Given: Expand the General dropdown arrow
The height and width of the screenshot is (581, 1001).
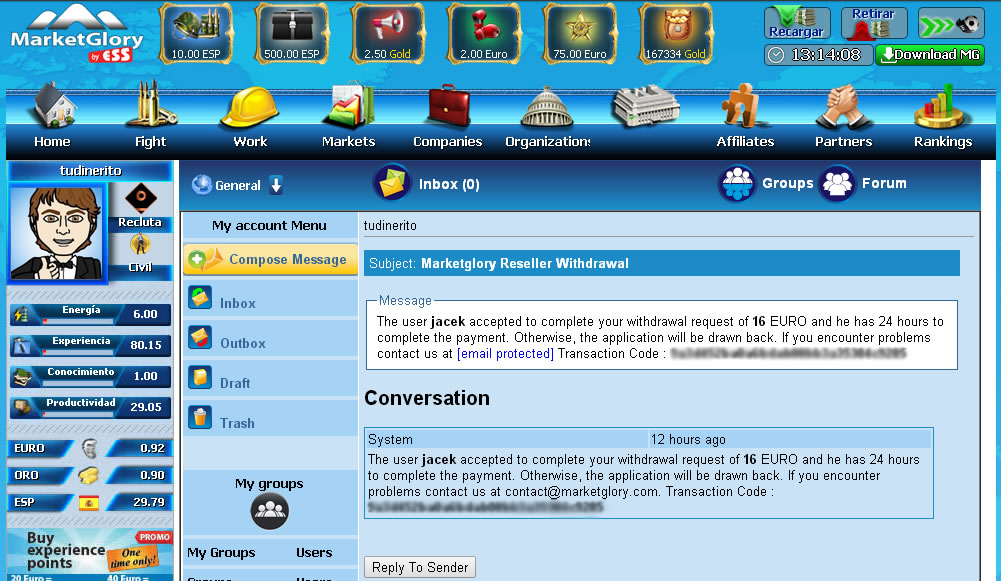Looking at the screenshot, I should [x=276, y=185].
